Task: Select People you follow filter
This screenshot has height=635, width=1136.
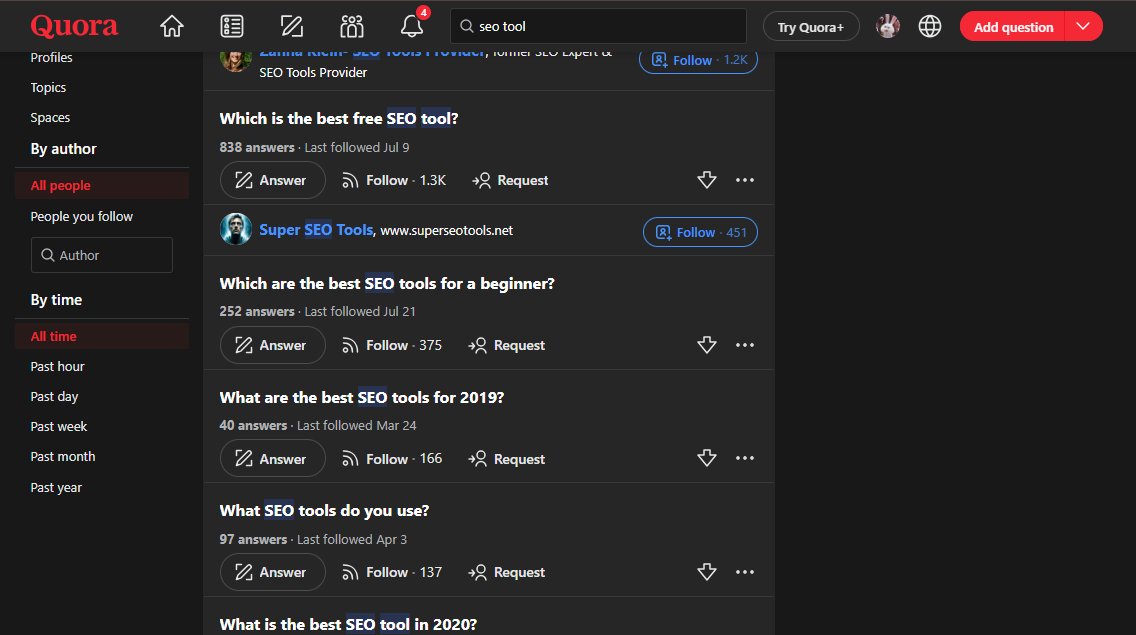Action: coord(82,216)
